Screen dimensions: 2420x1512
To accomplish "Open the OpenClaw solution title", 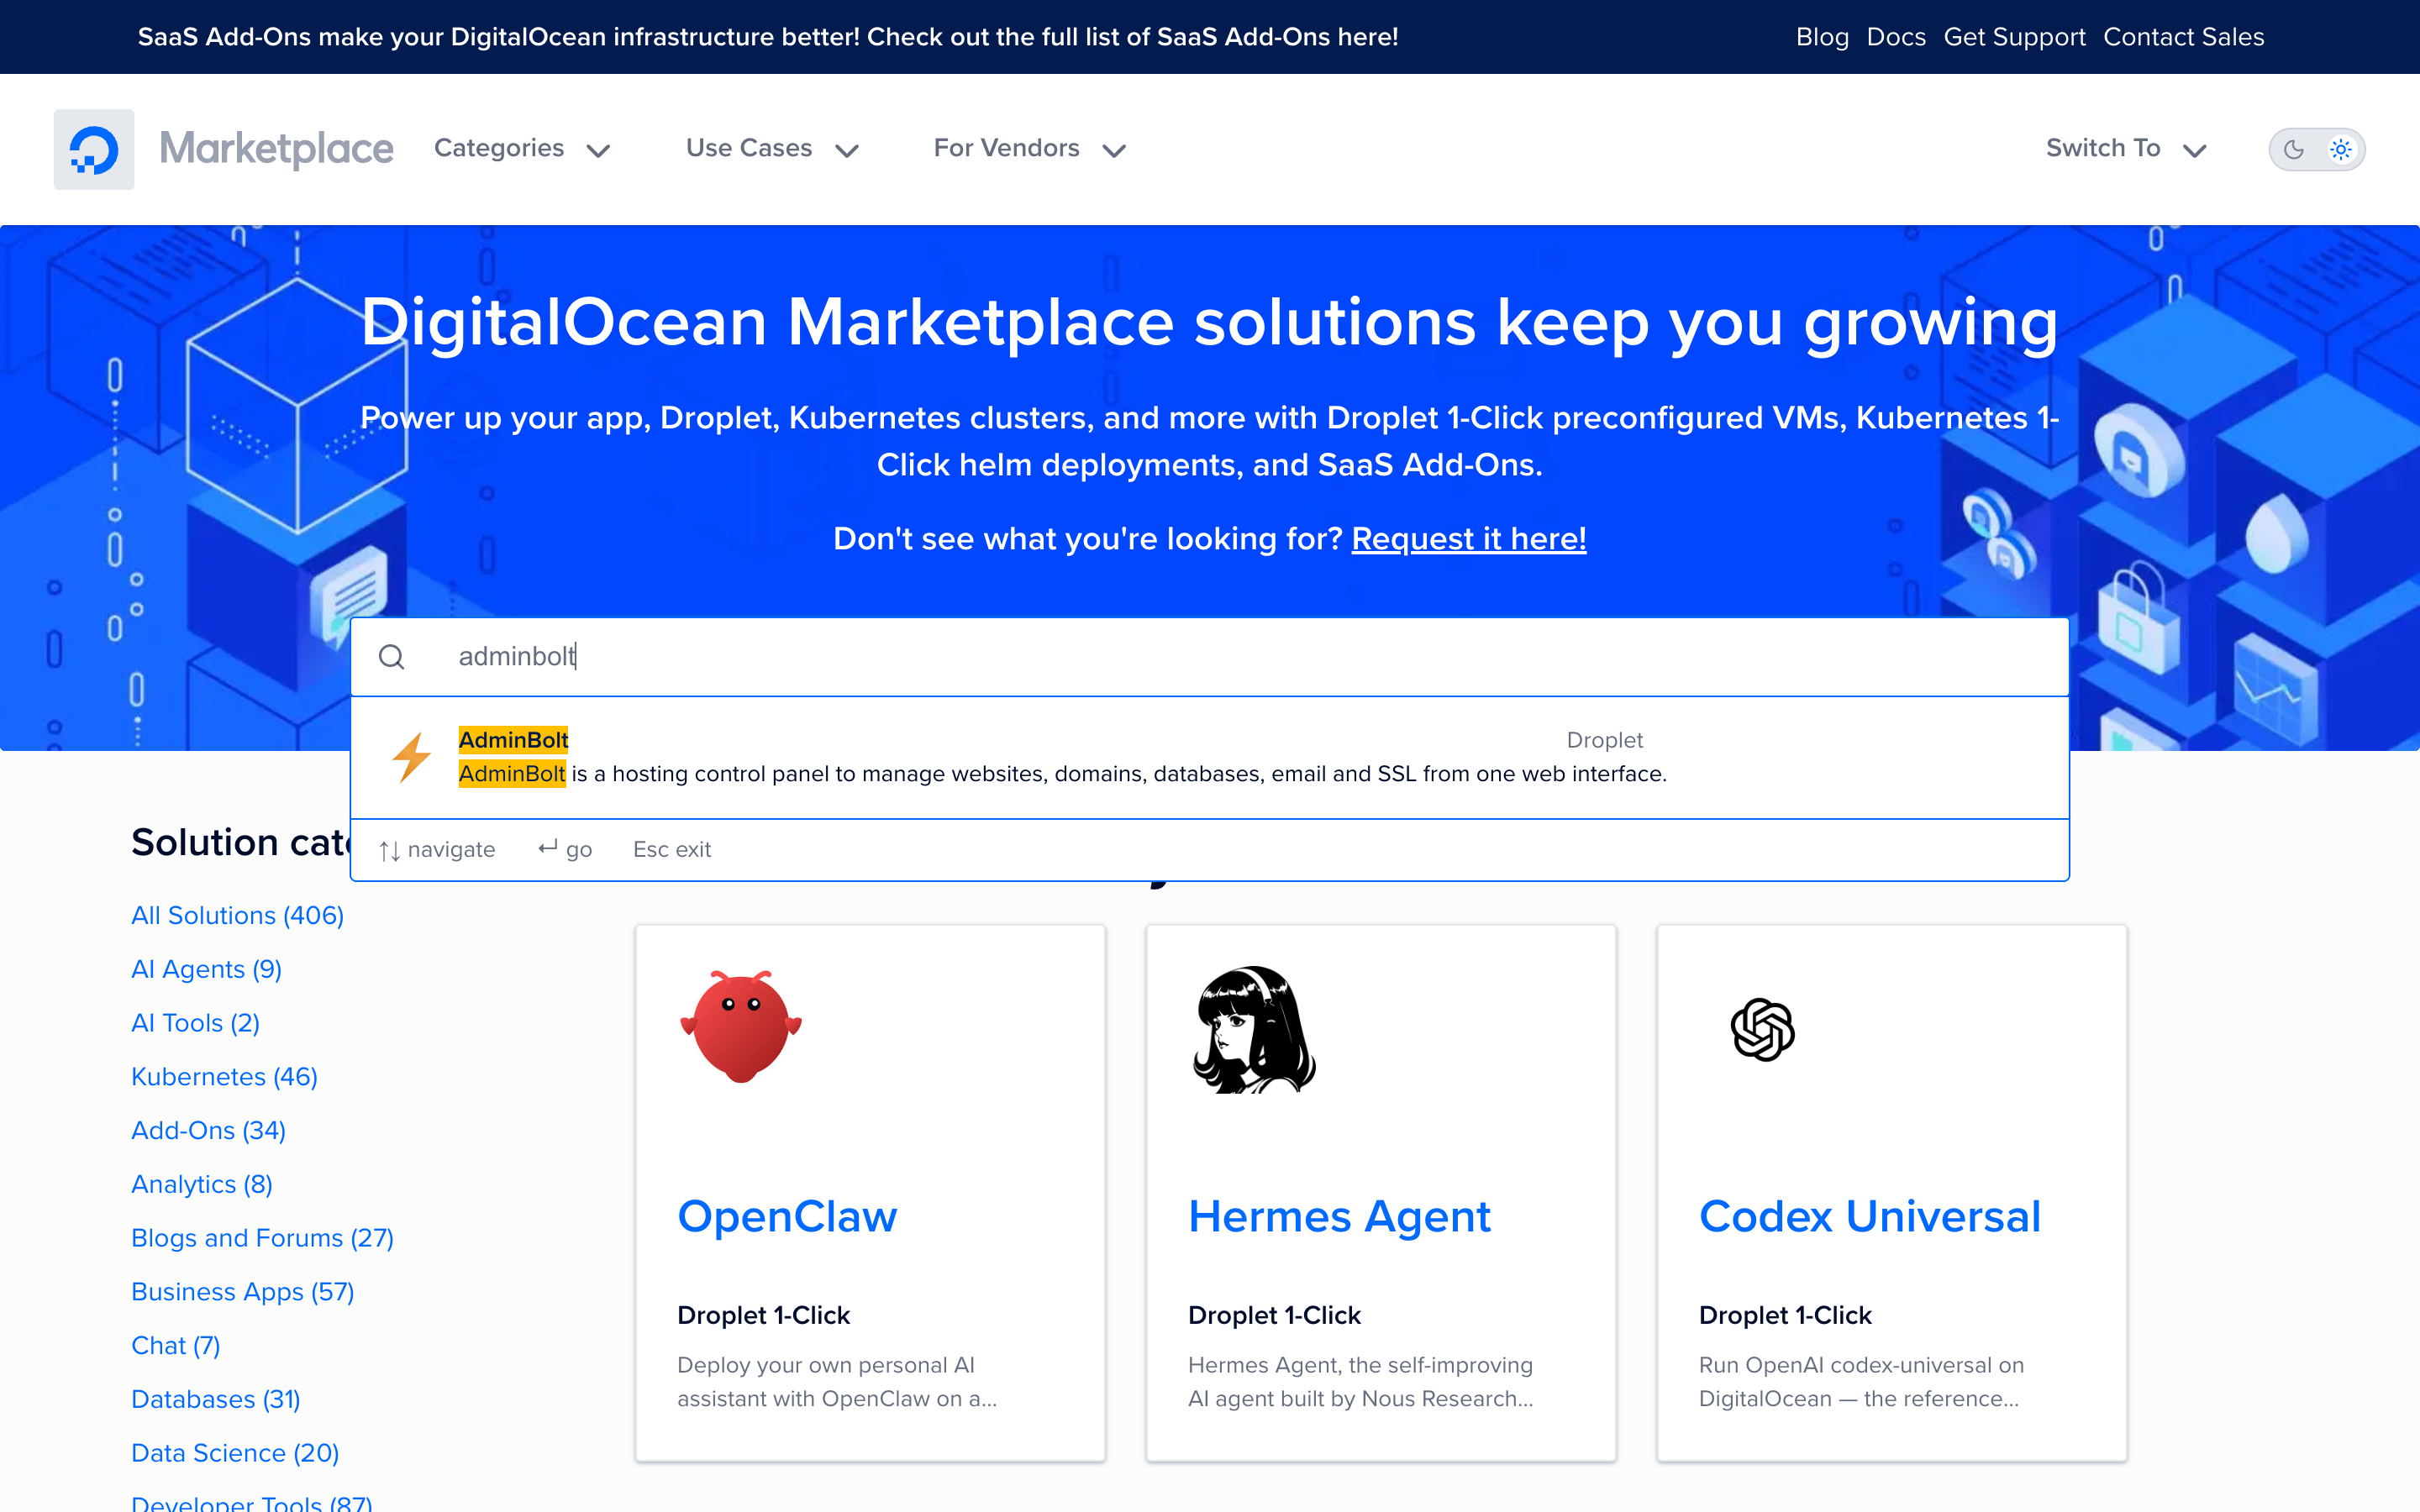I will coord(787,1217).
